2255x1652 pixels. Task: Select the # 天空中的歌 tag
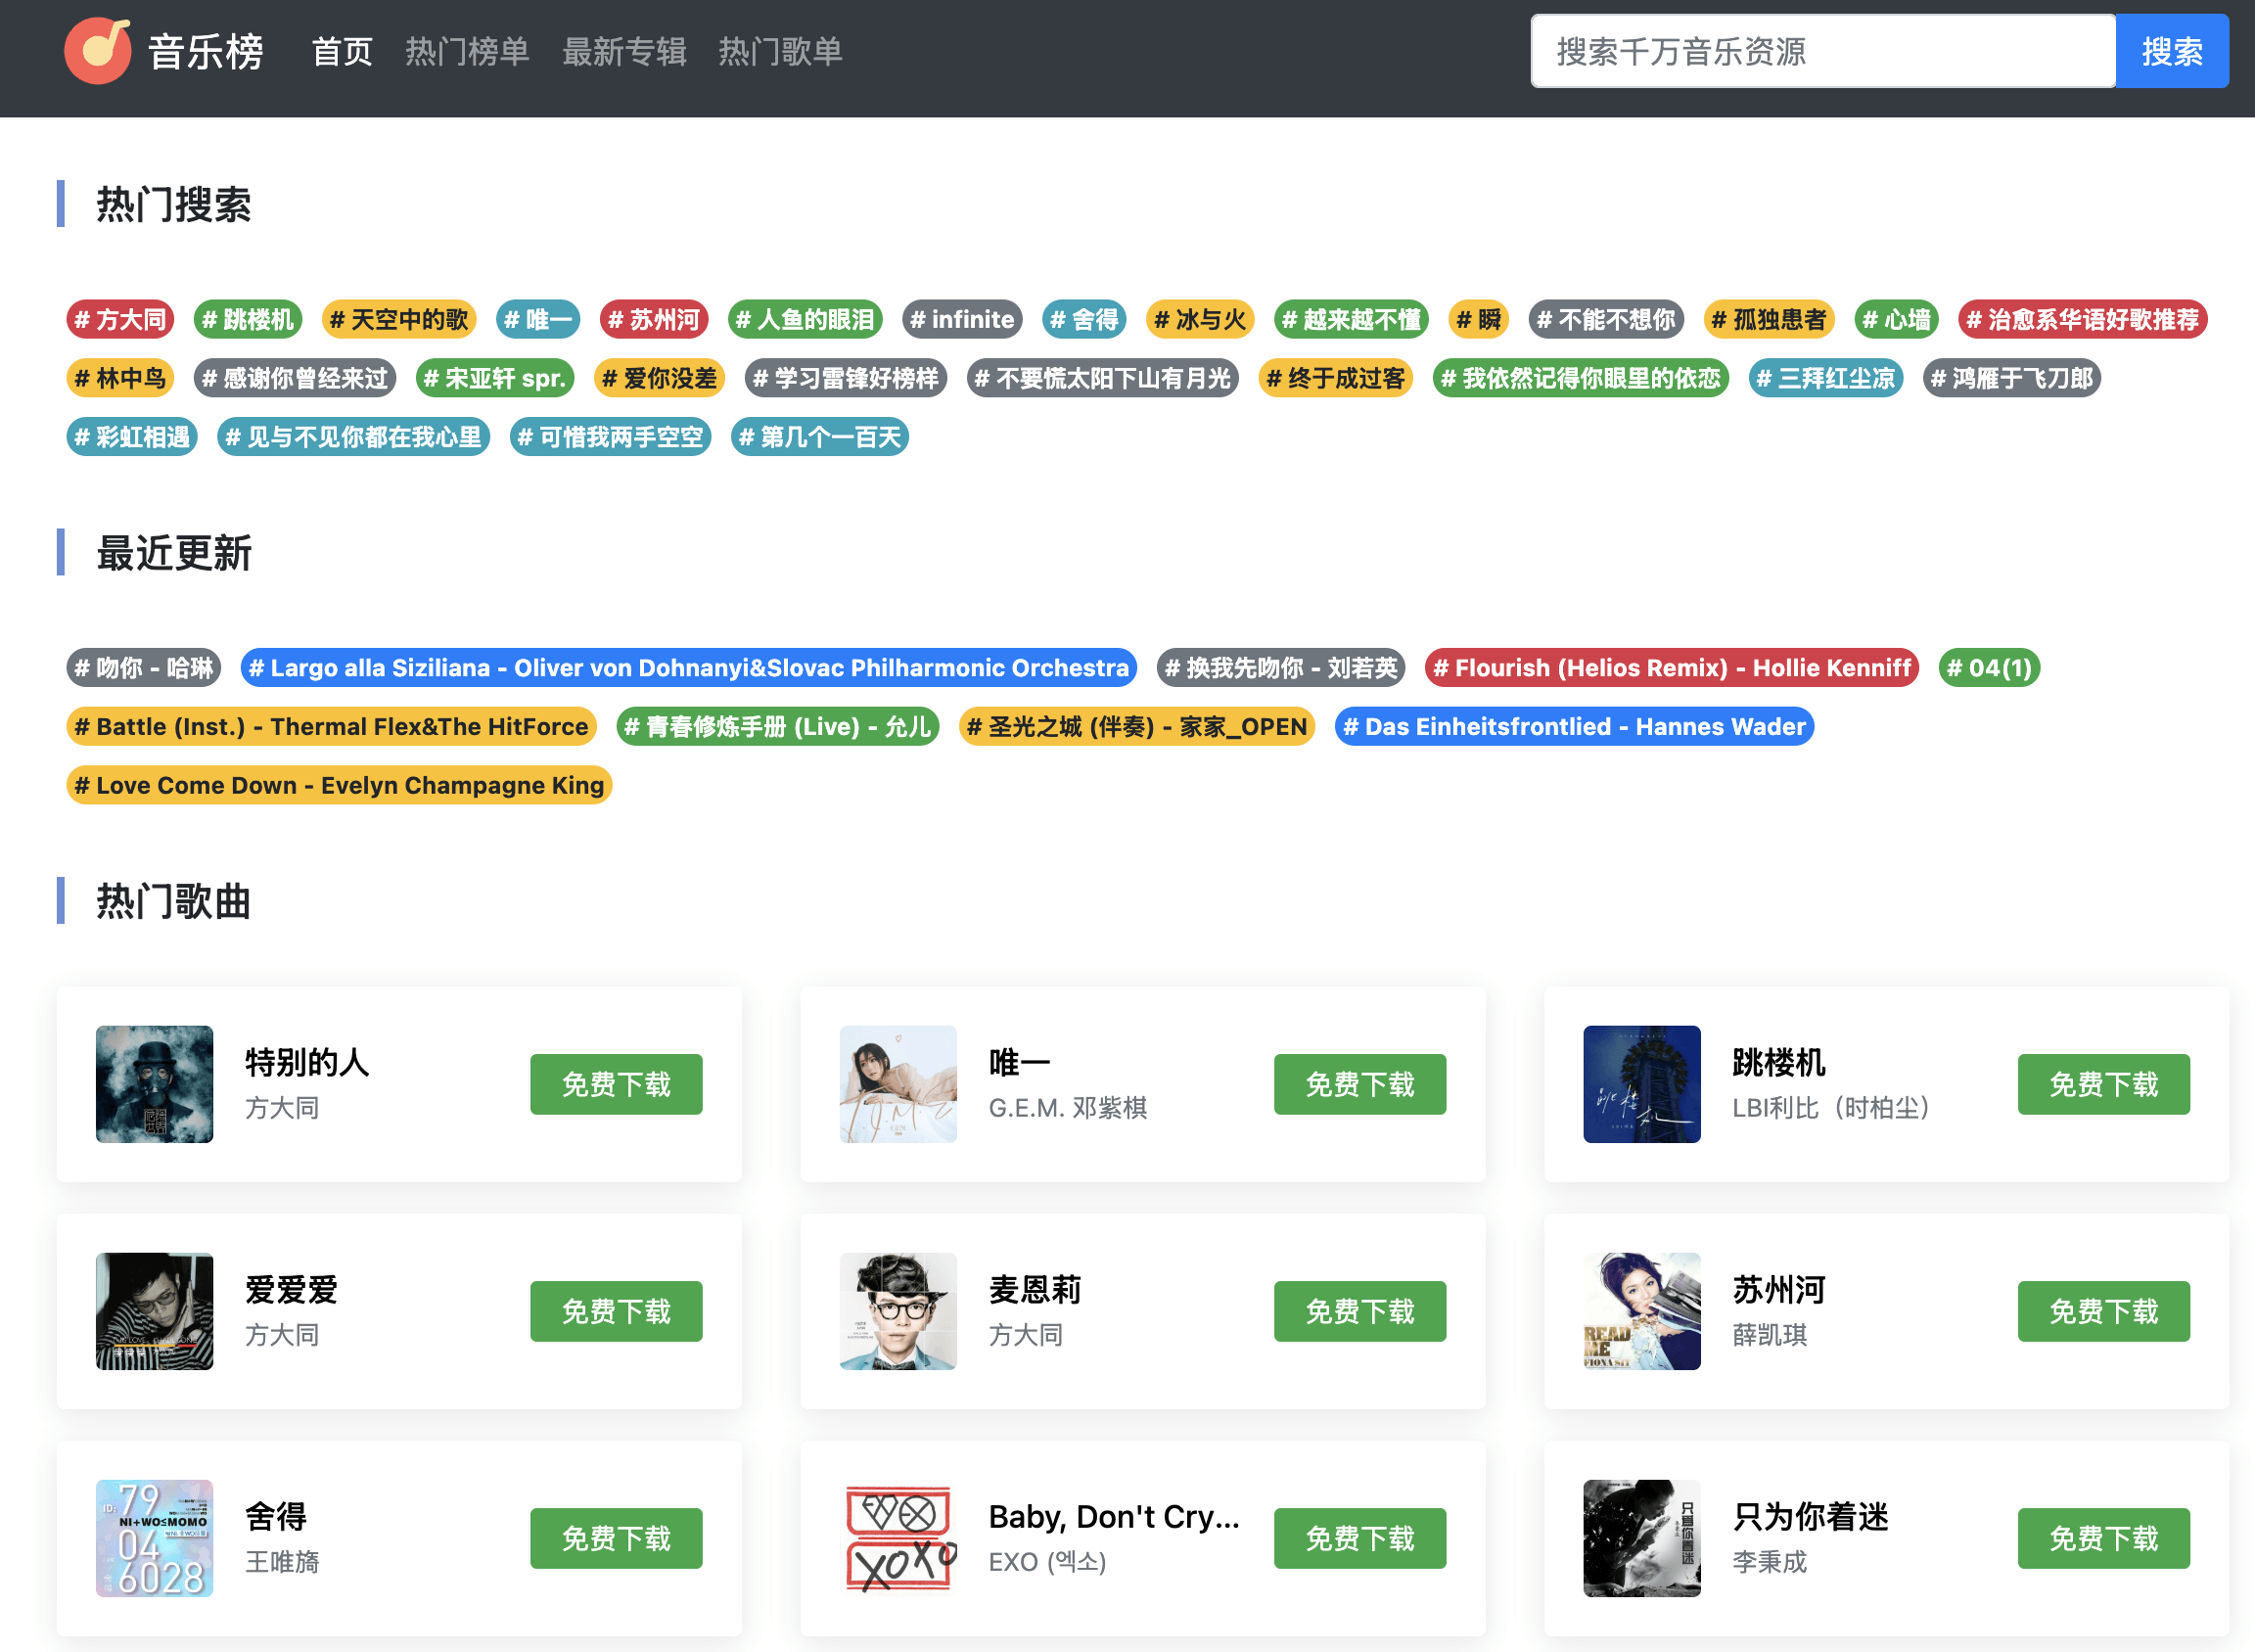399,319
